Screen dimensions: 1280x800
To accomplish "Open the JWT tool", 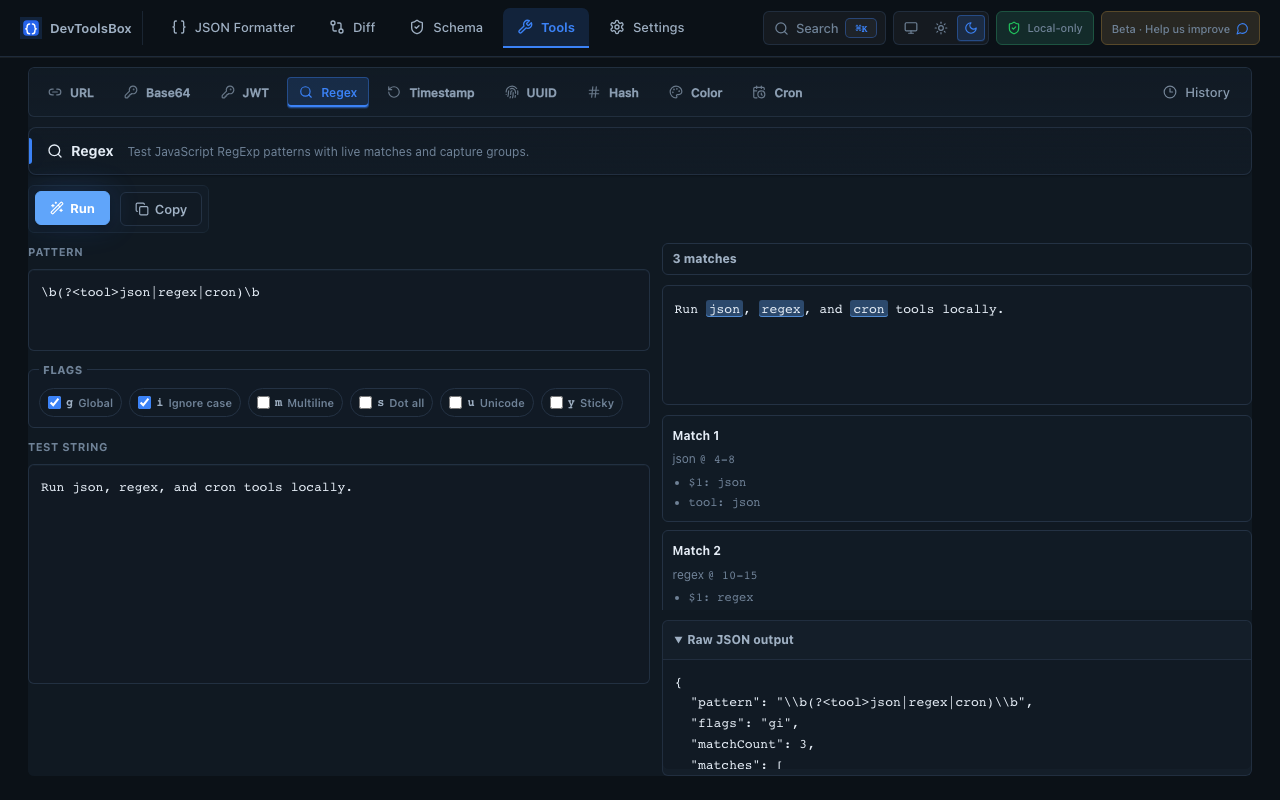I will click(x=245, y=92).
